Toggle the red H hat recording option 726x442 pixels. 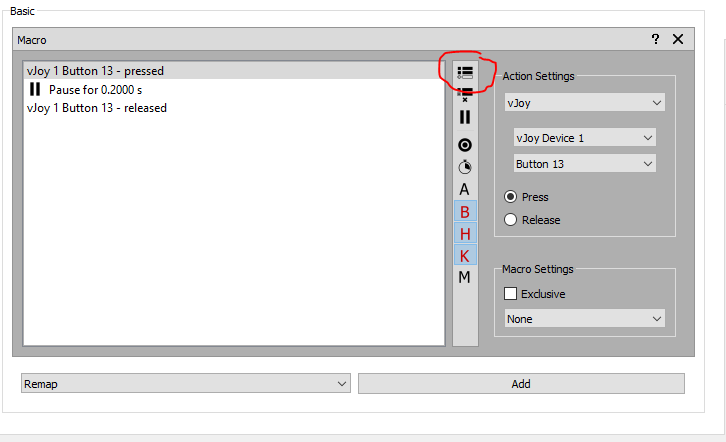[x=465, y=234]
